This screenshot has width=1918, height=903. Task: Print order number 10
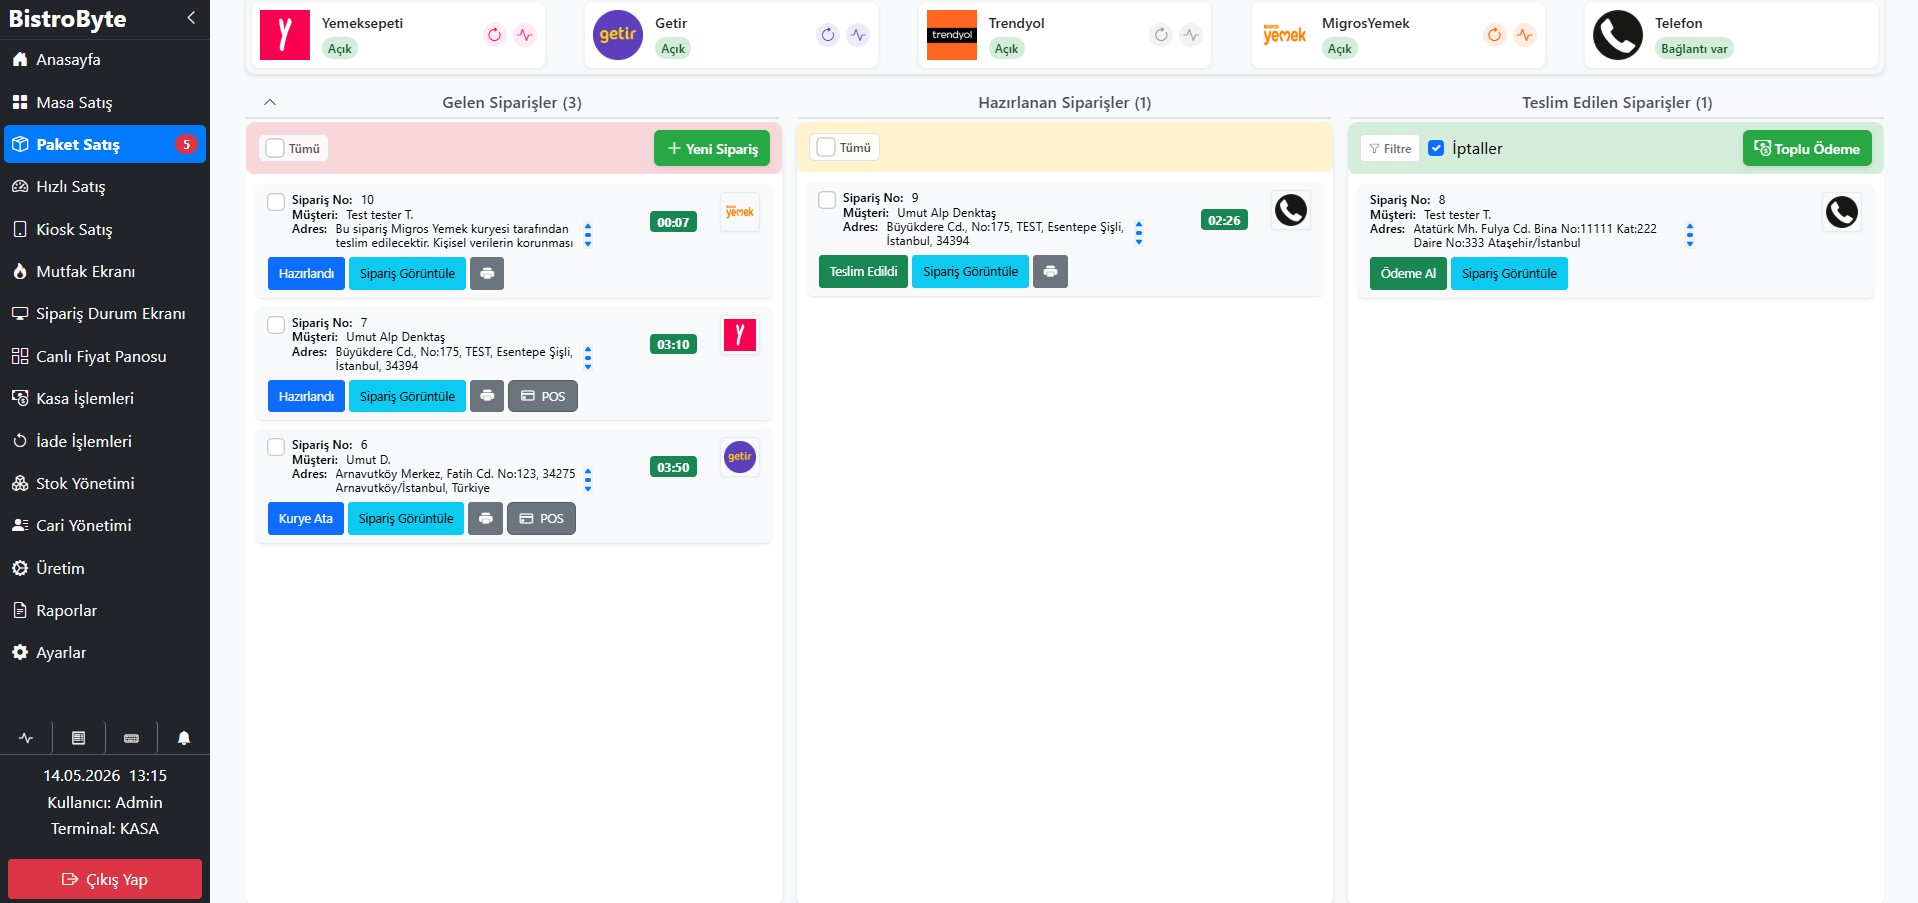(x=487, y=273)
